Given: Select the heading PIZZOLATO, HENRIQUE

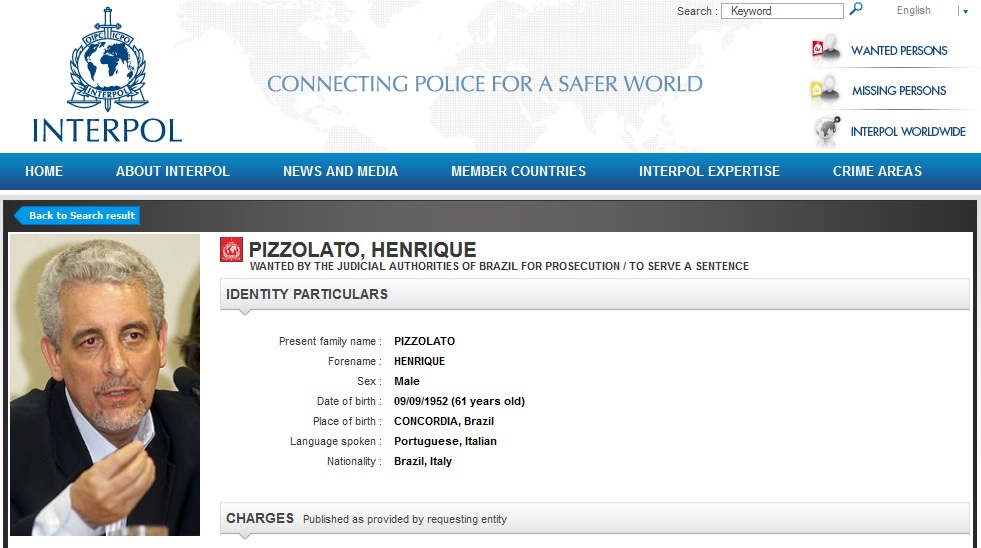Looking at the screenshot, I should click(x=362, y=250).
